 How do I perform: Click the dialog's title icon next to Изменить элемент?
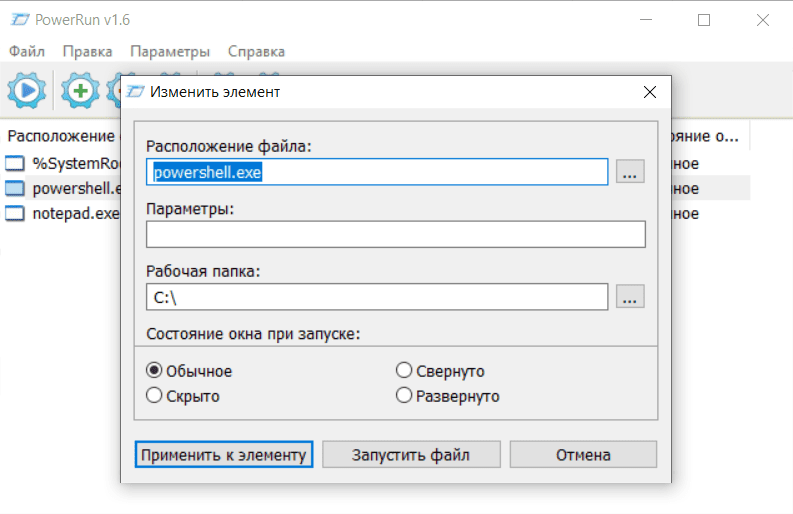pos(136,92)
